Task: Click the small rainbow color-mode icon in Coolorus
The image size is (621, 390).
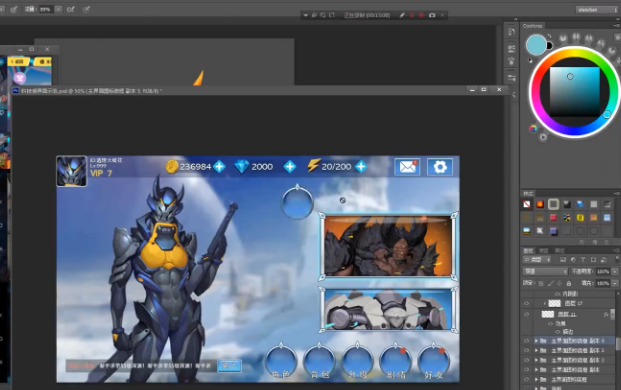Action: [533, 128]
